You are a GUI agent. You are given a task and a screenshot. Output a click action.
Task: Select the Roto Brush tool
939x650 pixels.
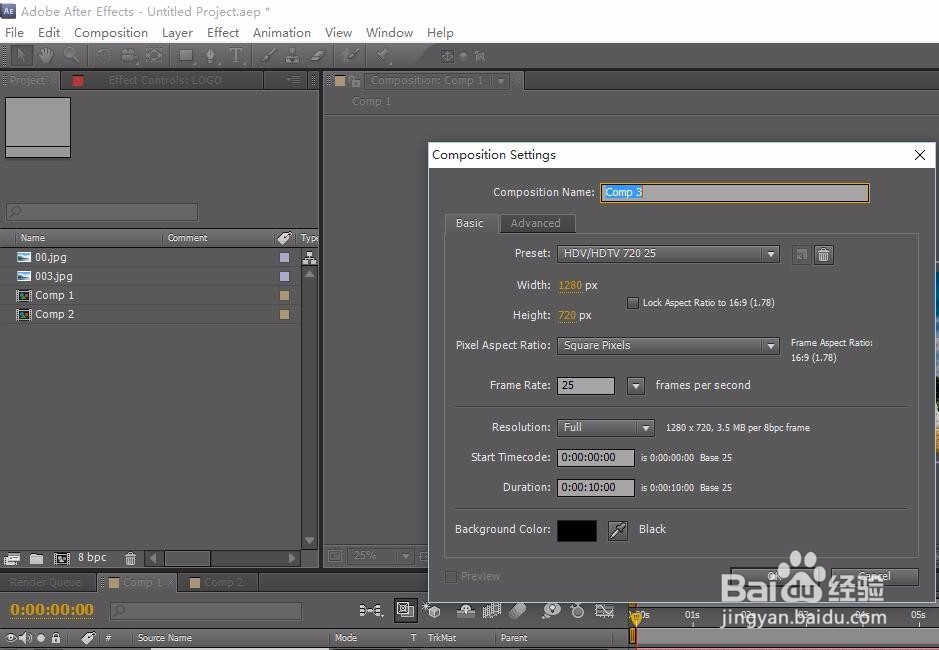[350, 56]
